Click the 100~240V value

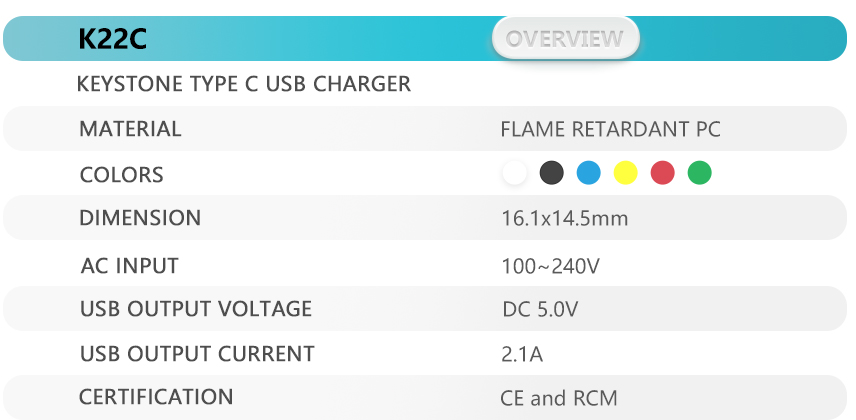[x=550, y=267]
